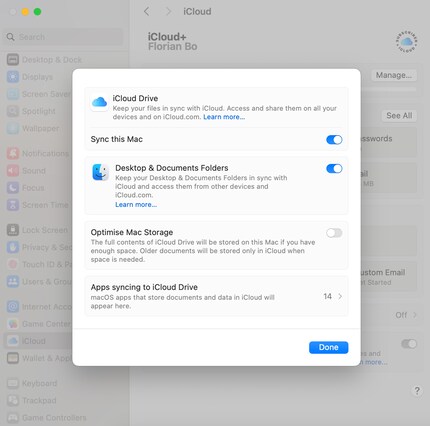
Task: Click the Done button
Action: (328, 347)
